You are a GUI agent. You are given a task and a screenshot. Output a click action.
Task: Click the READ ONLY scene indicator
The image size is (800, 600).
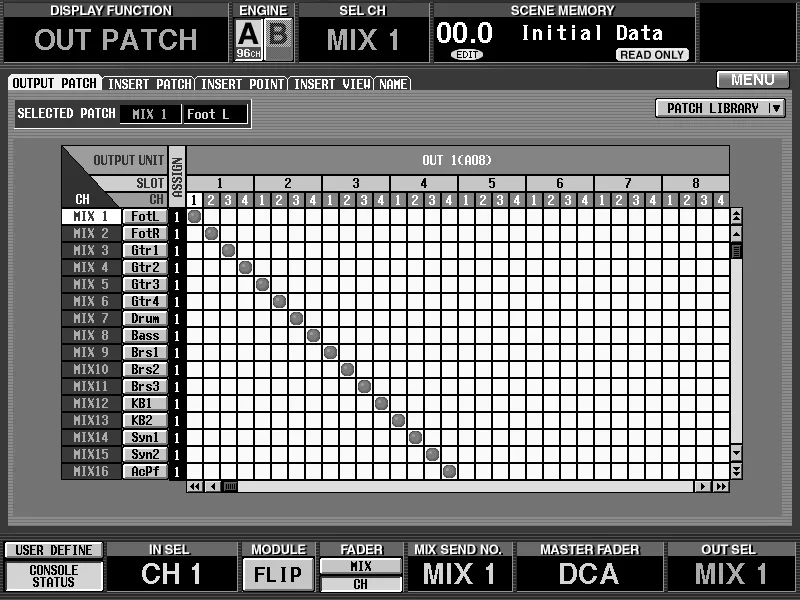(x=652, y=55)
